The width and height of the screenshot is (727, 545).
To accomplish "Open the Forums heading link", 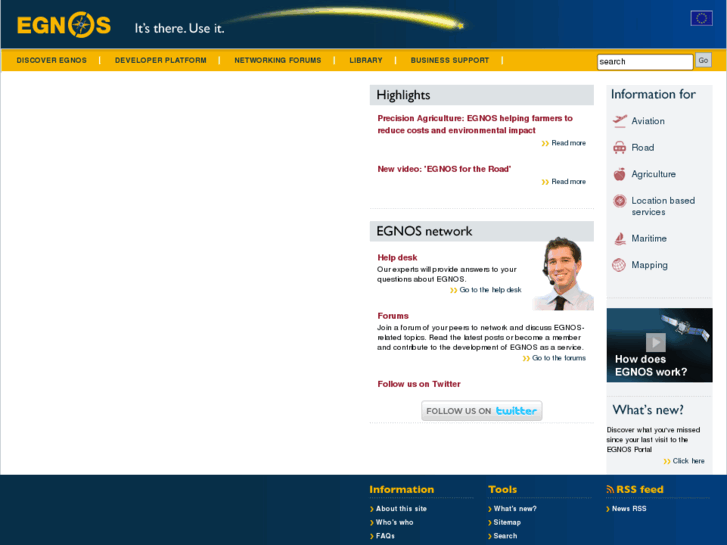I will [393, 316].
